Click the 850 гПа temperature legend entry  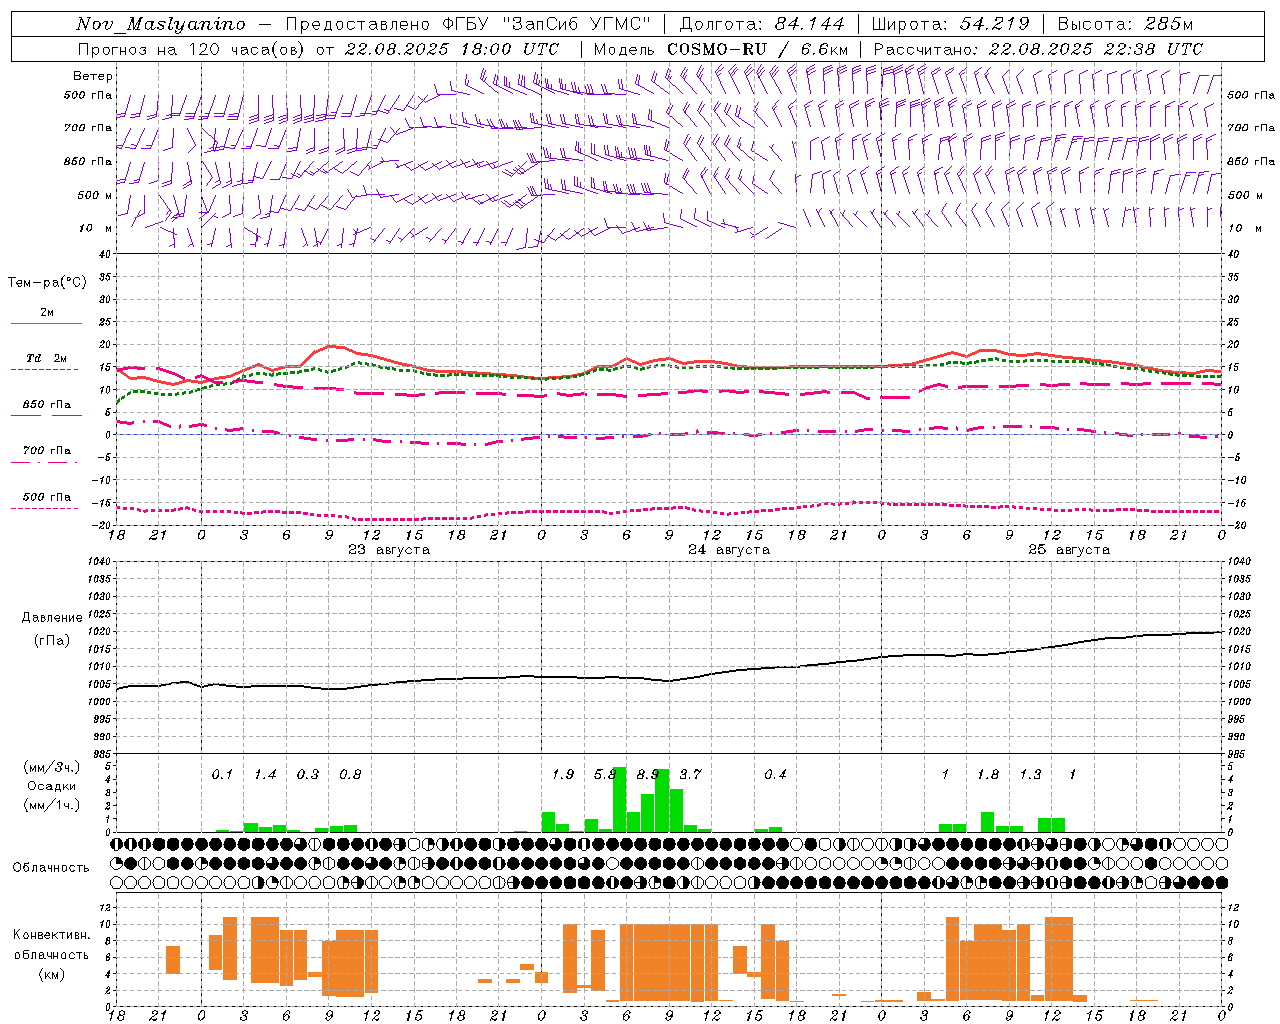47,405
